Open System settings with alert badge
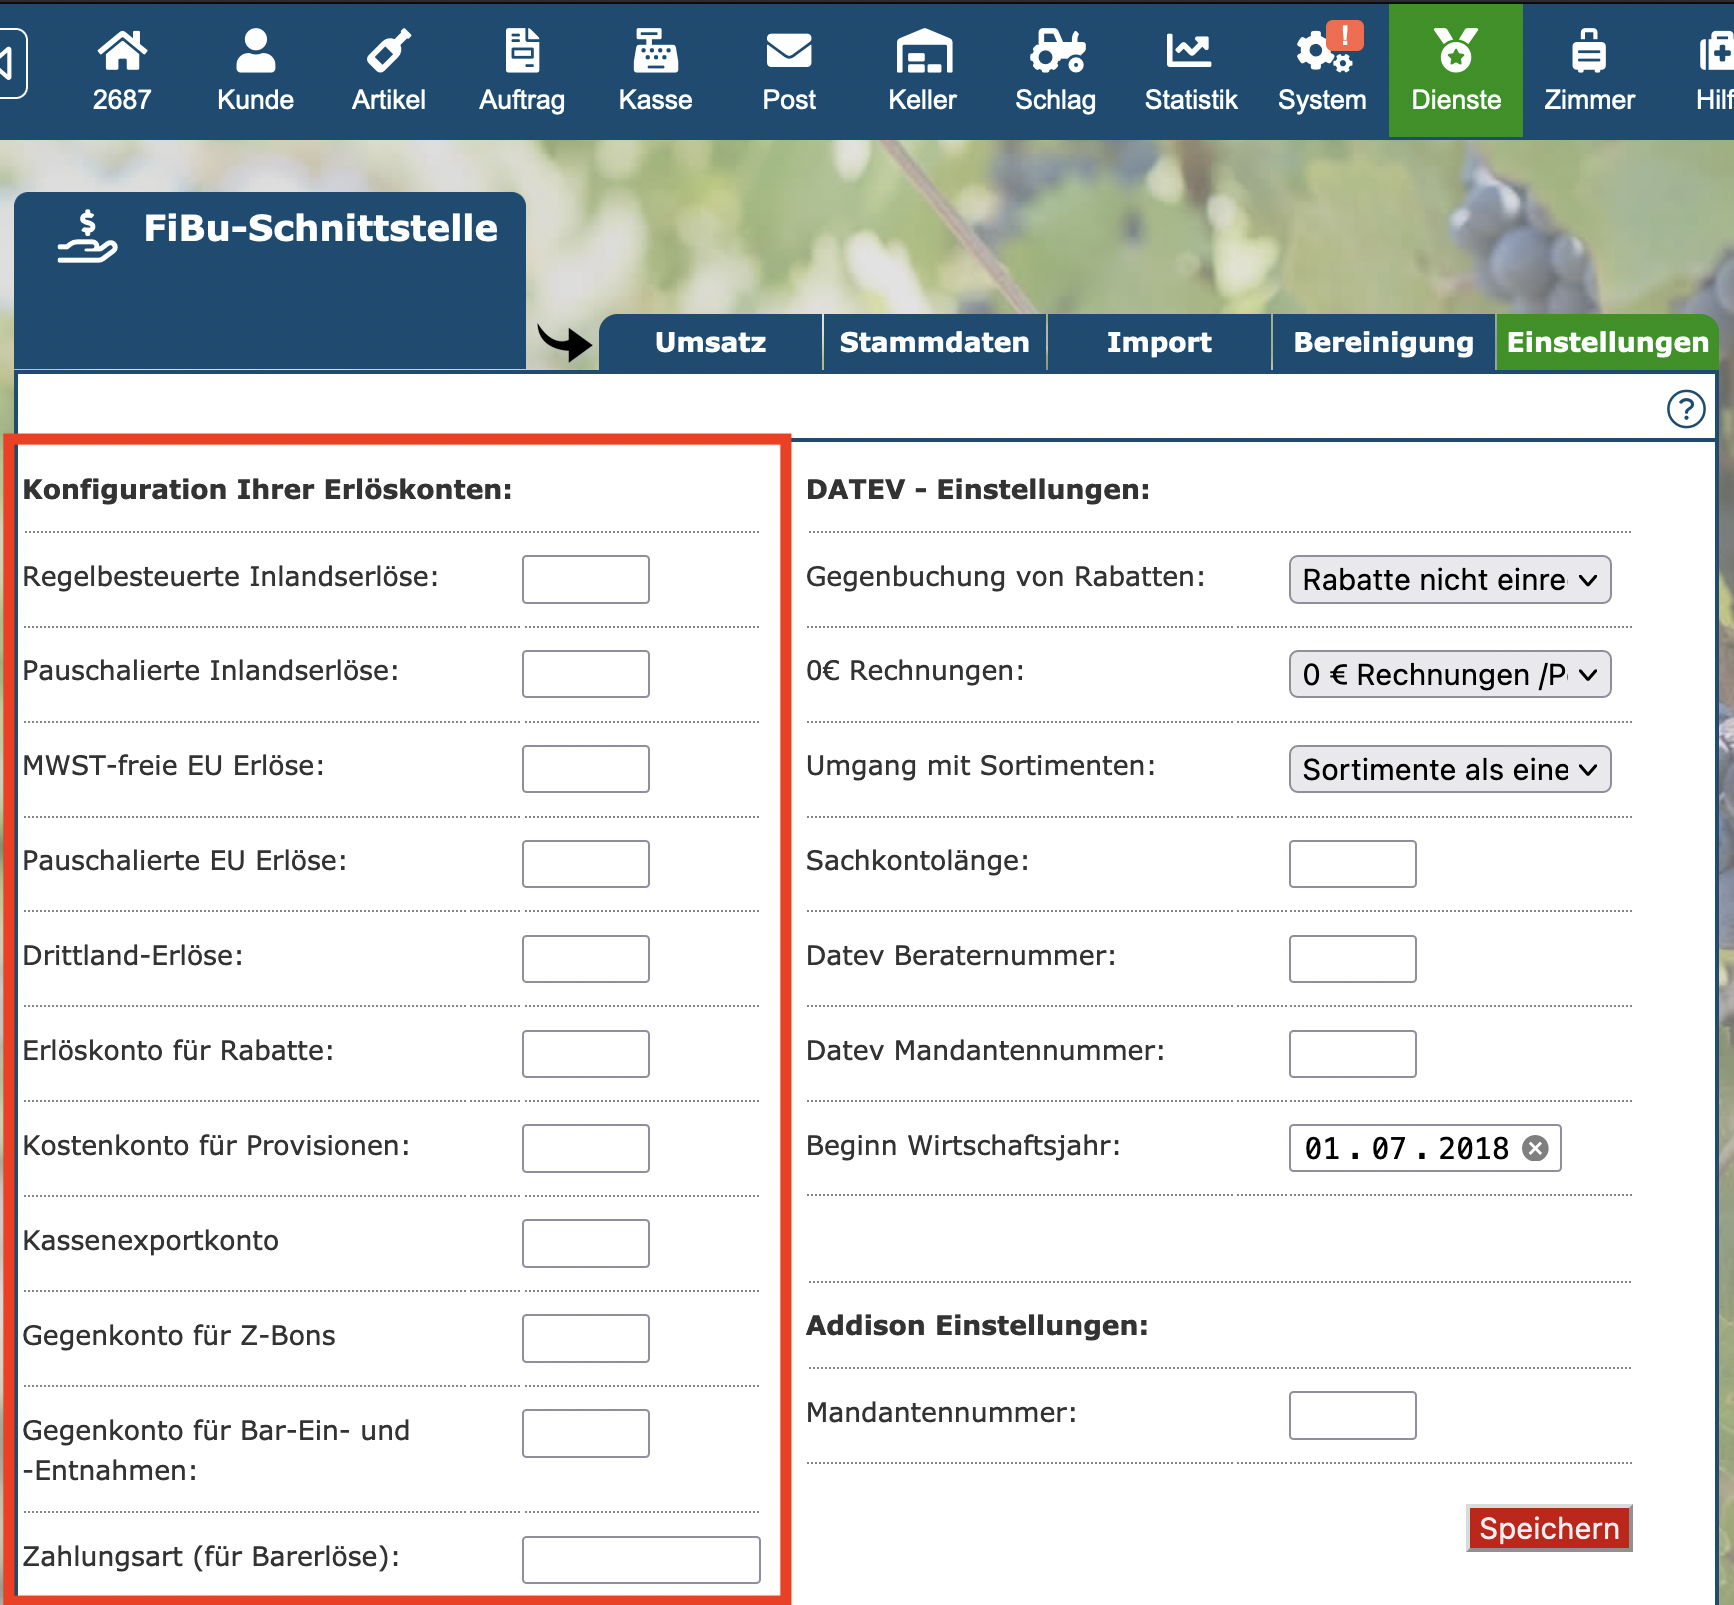The height and width of the screenshot is (1605, 1734). tap(1322, 70)
